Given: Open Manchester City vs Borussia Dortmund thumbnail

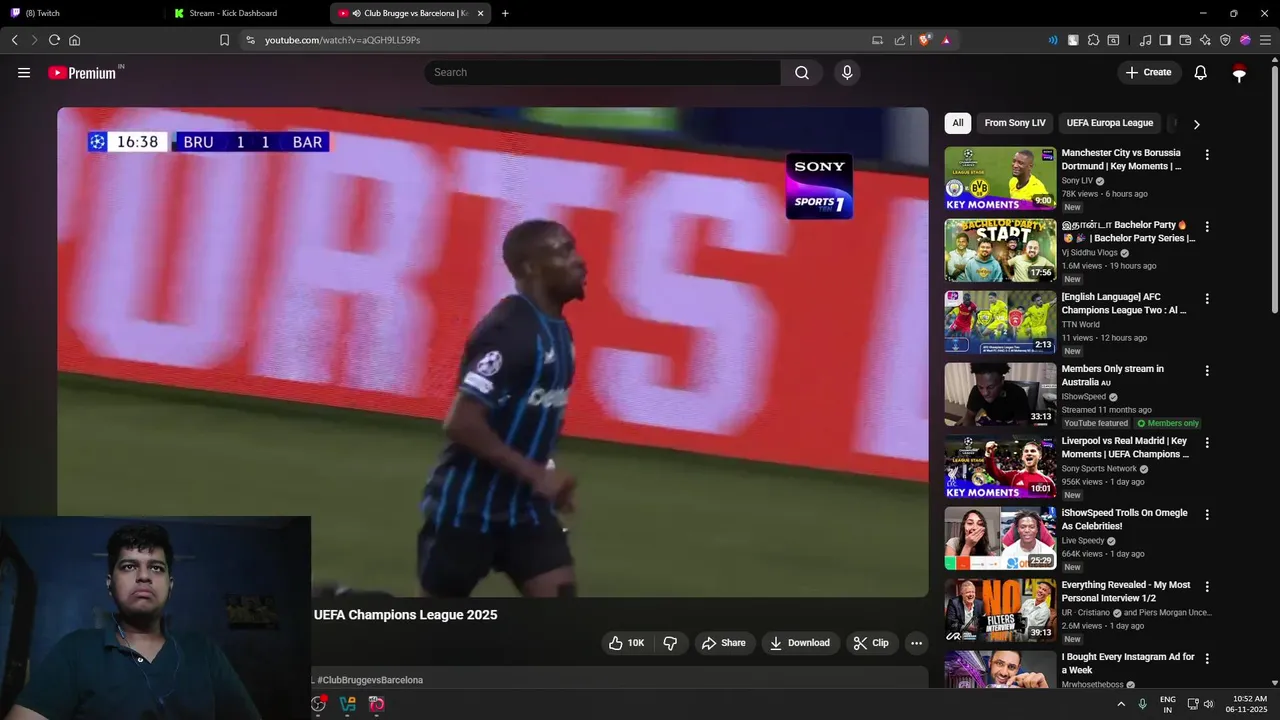Looking at the screenshot, I should point(1000,178).
